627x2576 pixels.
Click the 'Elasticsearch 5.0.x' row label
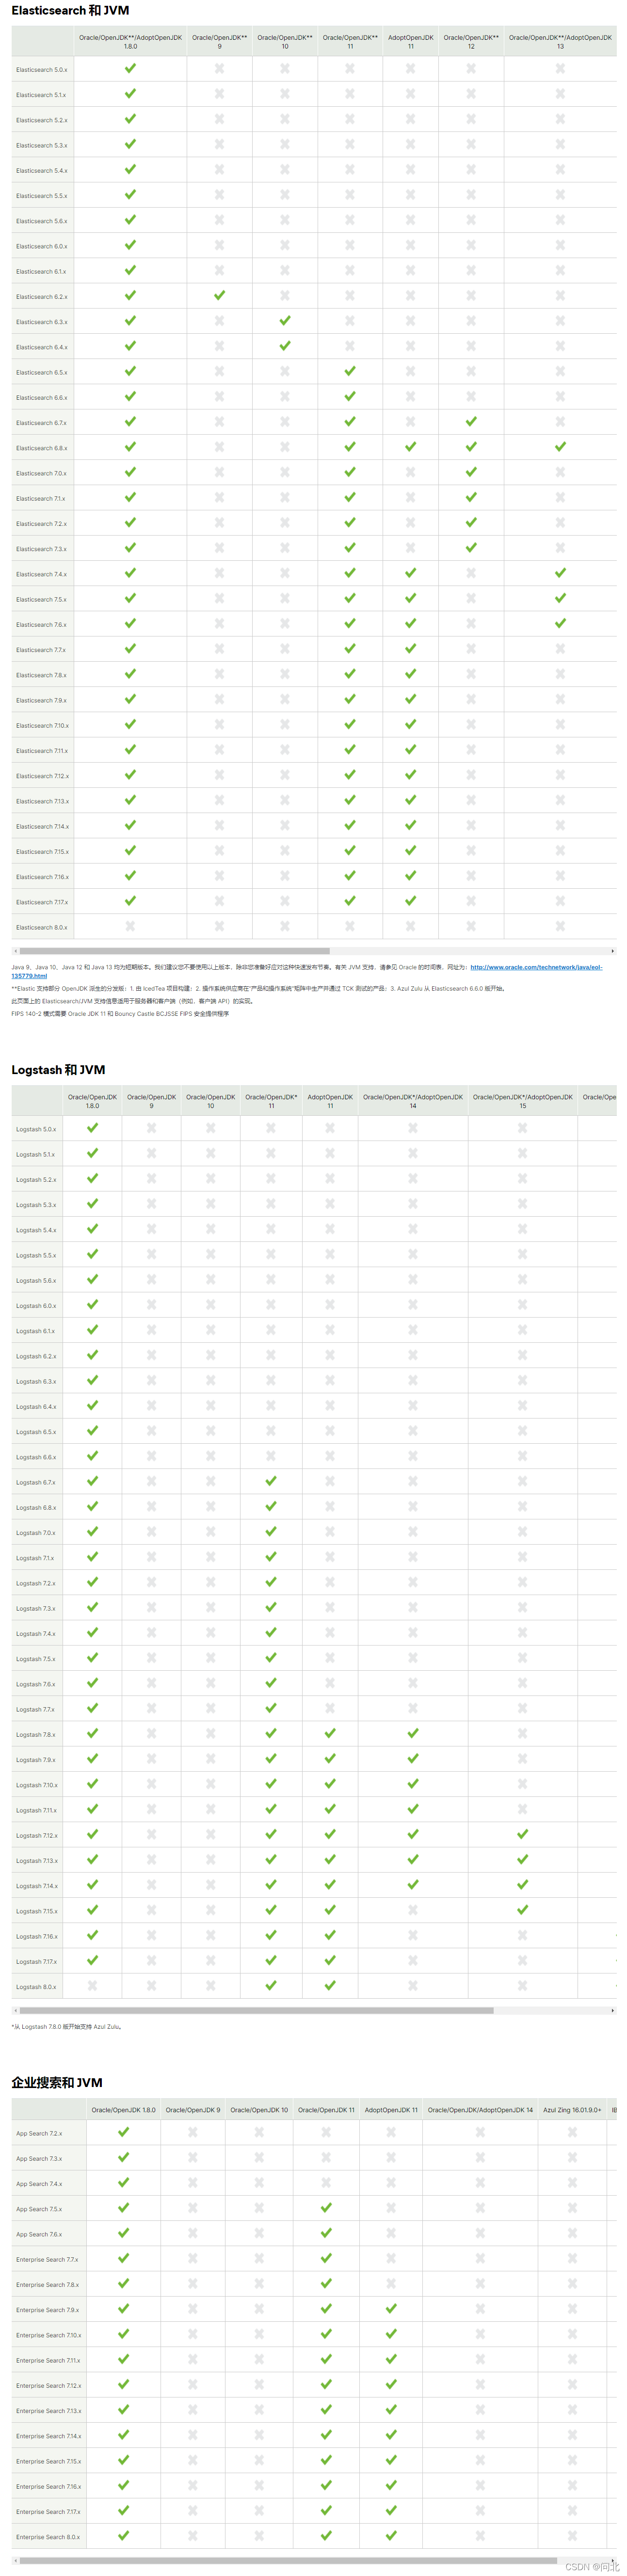[x=42, y=70]
